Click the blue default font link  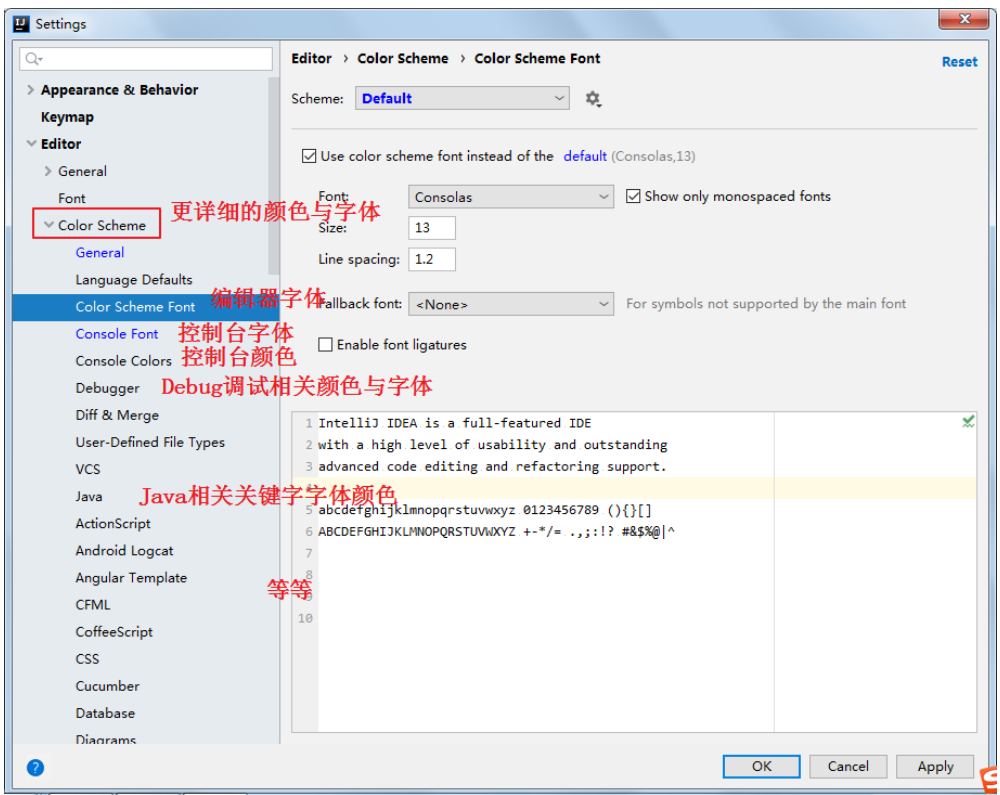(x=585, y=156)
